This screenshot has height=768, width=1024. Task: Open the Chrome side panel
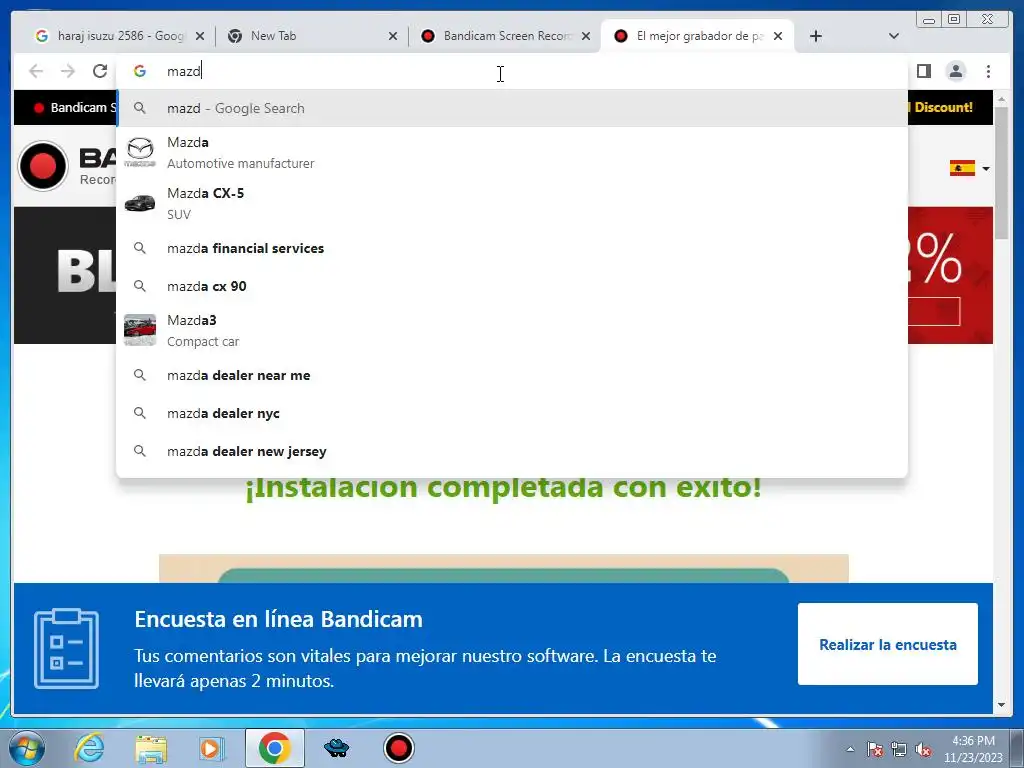tap(923, 71)
